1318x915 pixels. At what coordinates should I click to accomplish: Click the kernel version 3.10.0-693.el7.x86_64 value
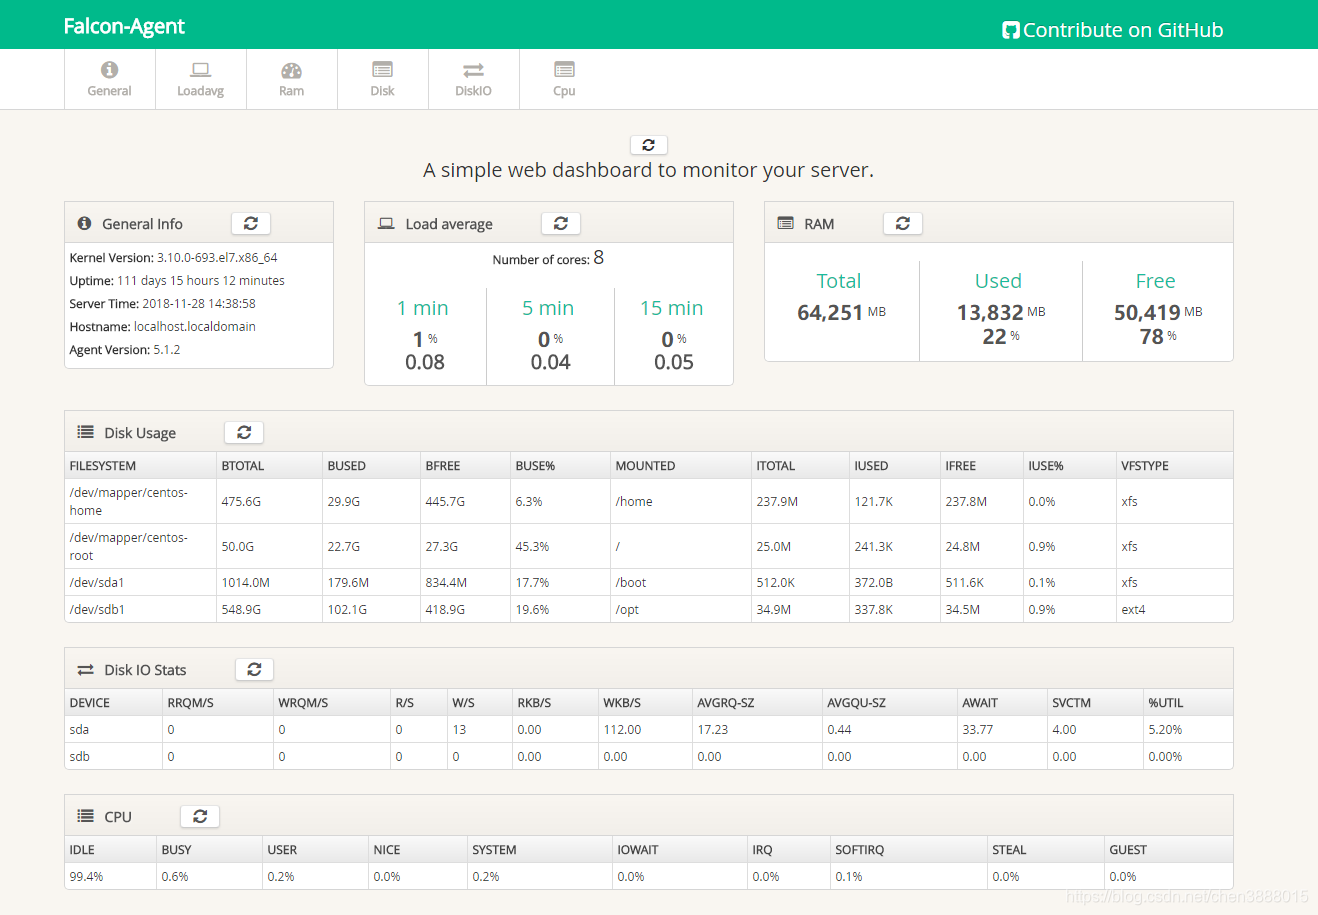[217, 258]
